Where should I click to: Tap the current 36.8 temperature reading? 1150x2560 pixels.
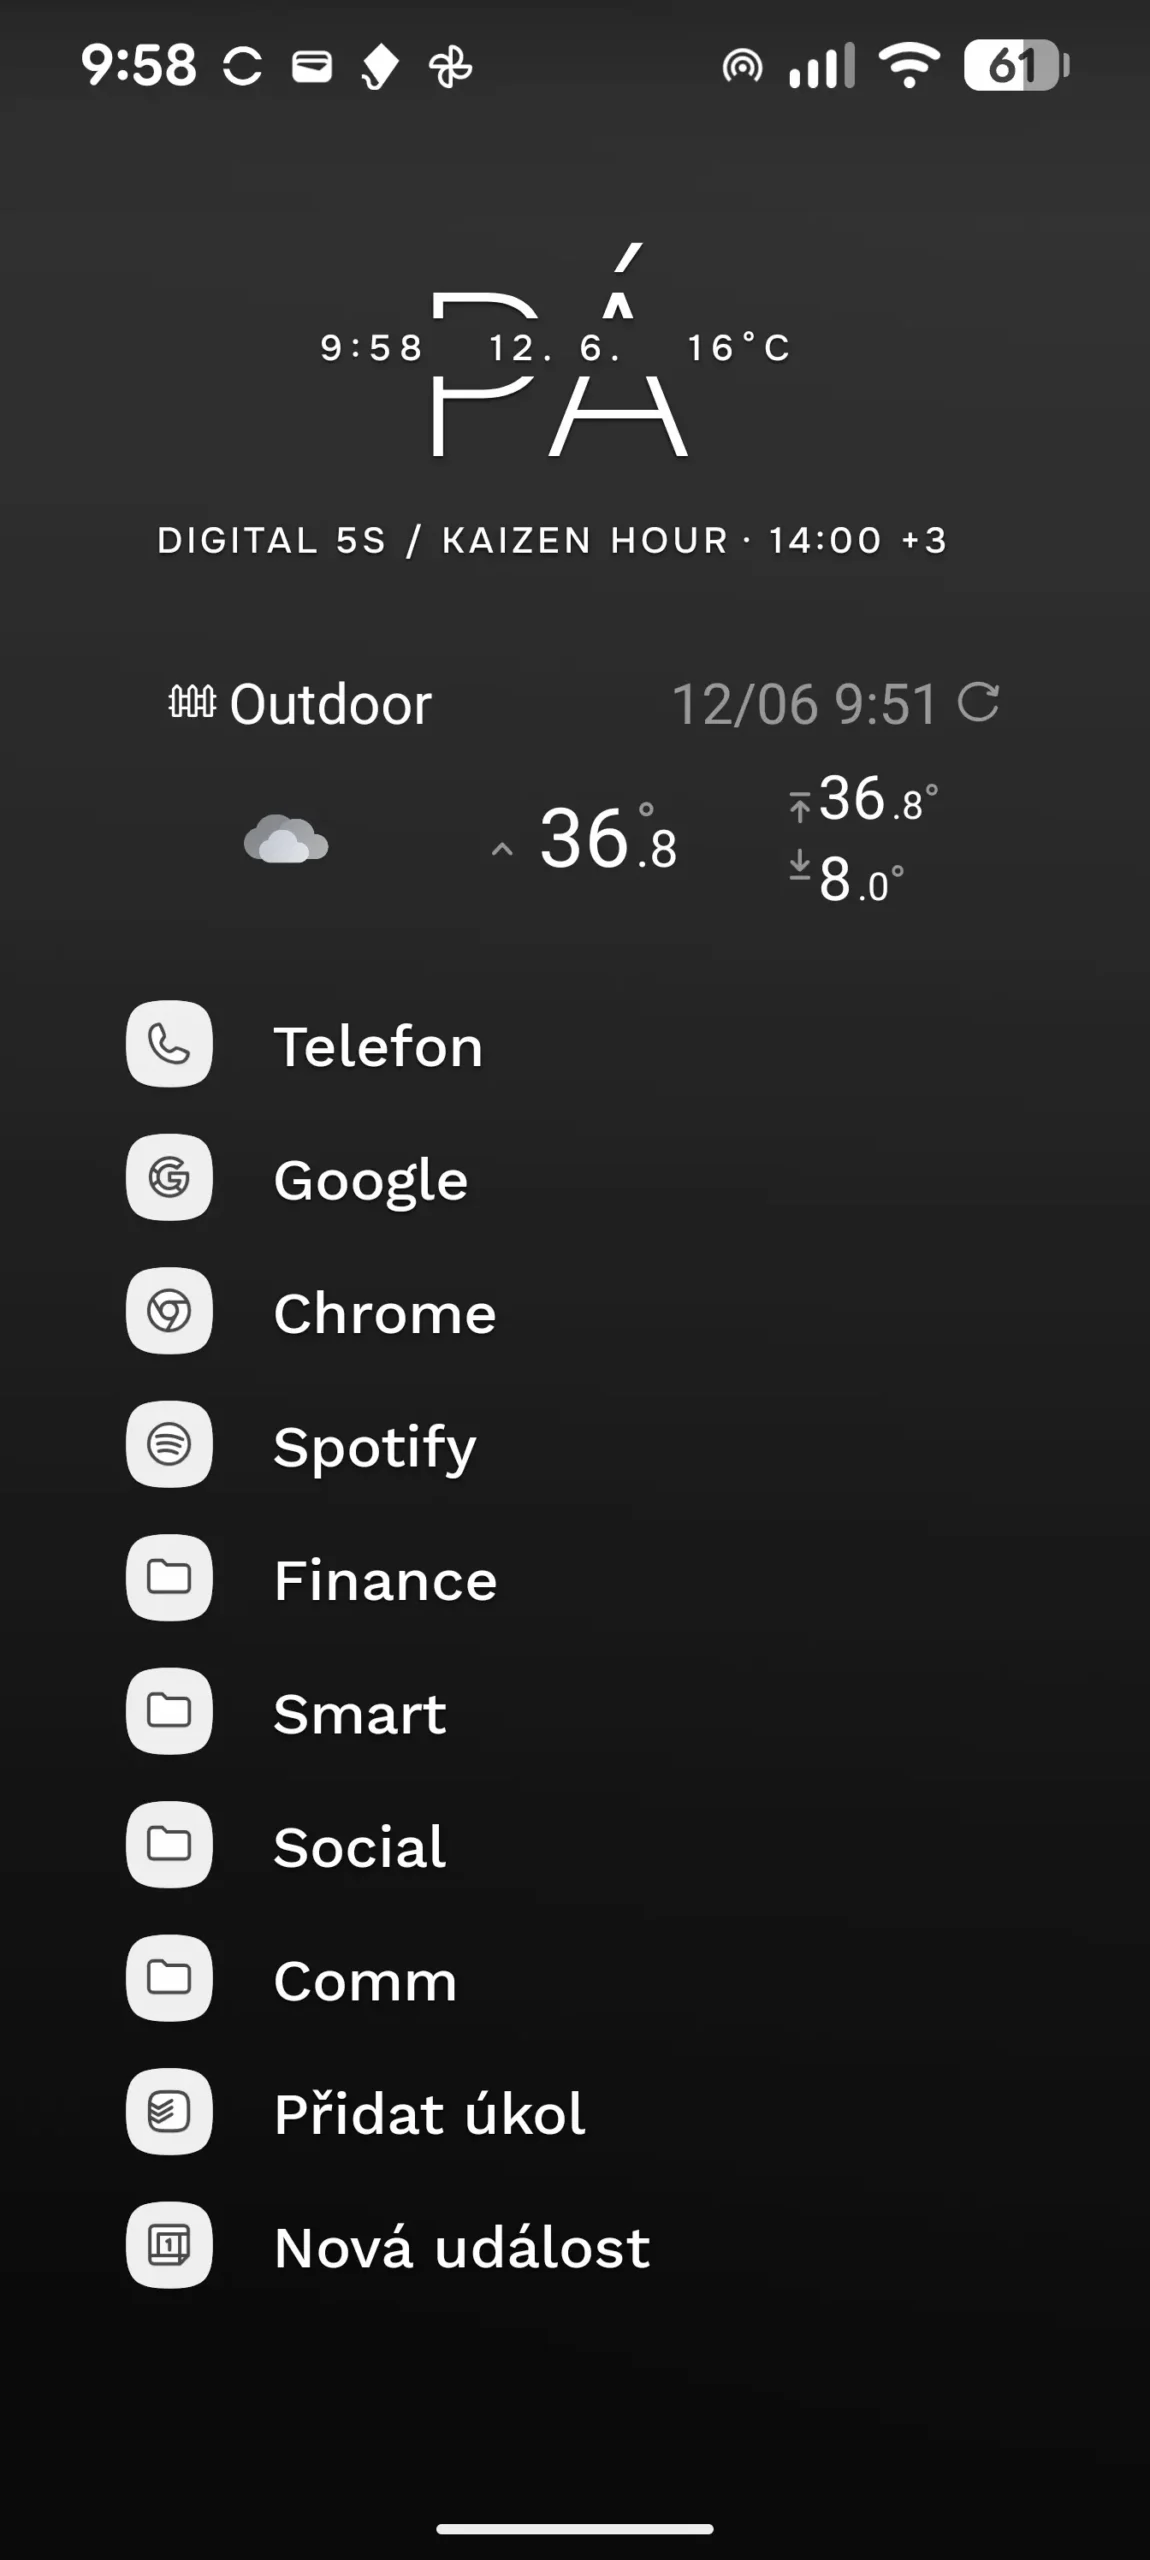coord(607,838)
